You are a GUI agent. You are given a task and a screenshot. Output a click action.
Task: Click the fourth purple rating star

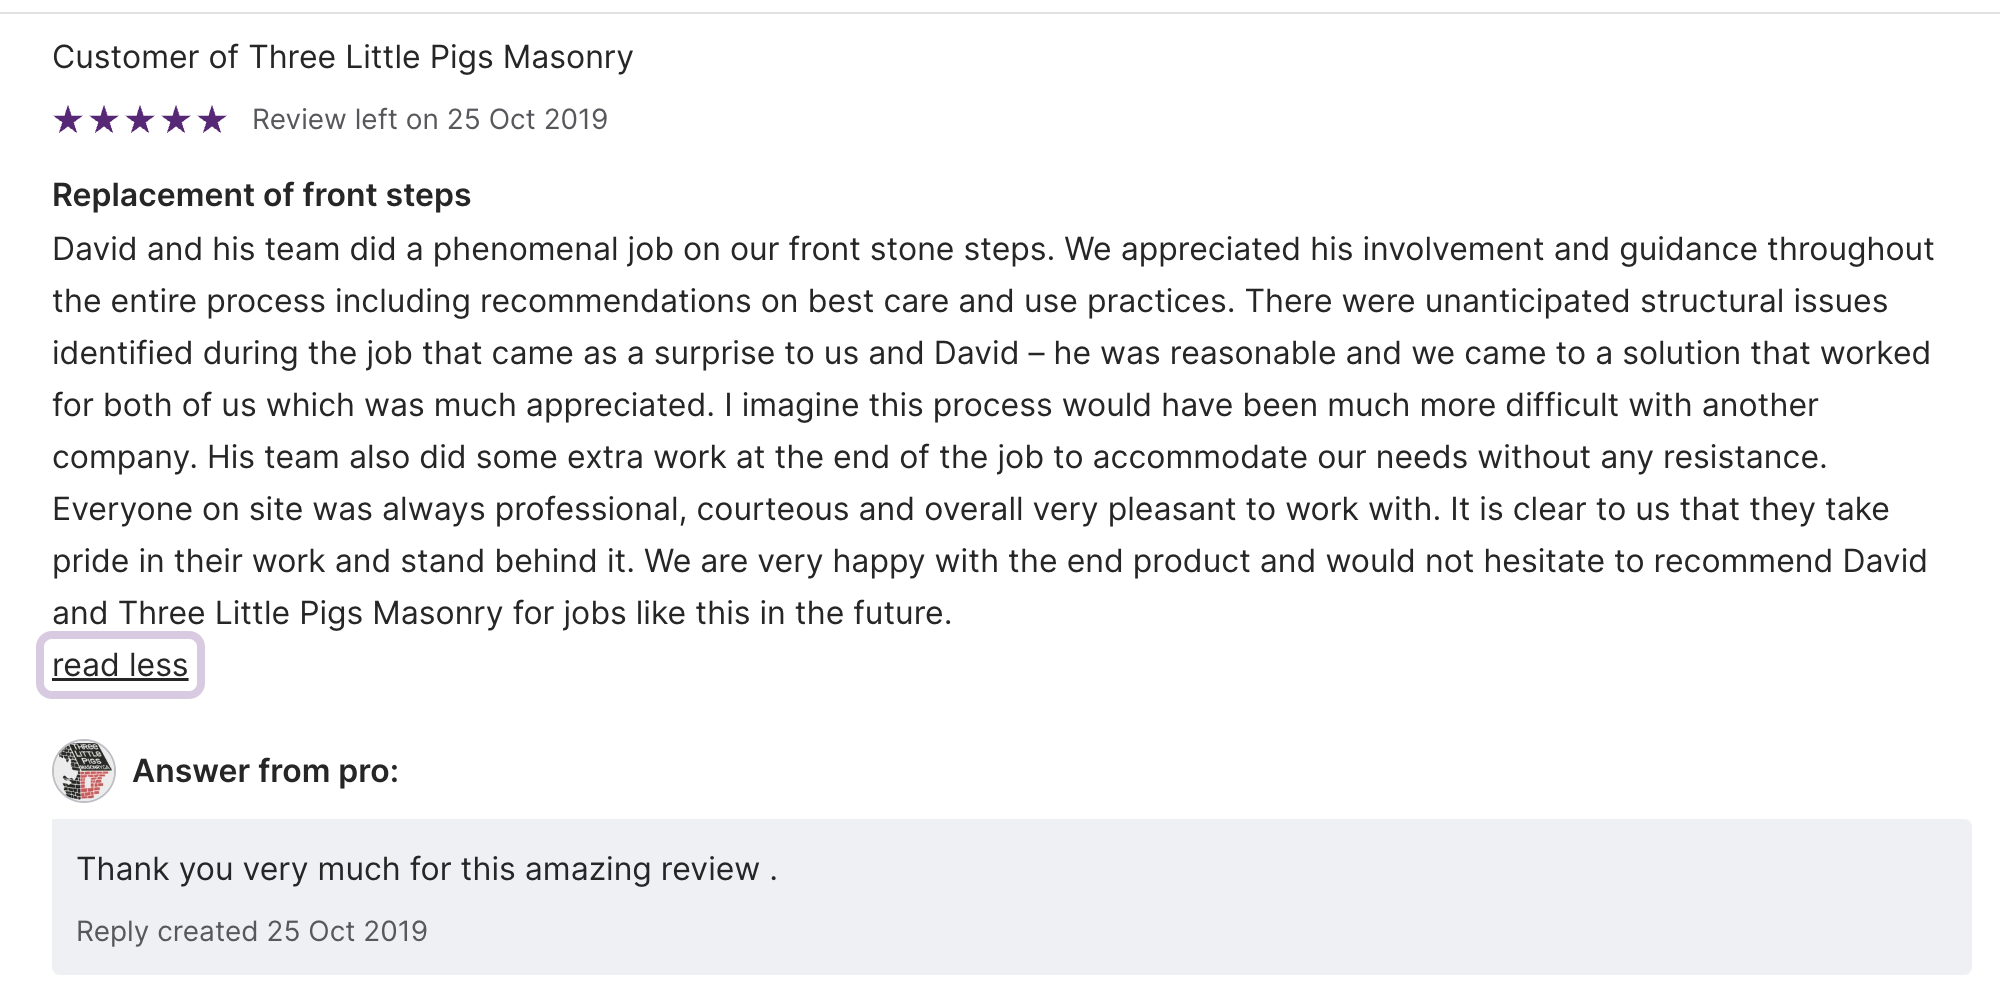pos(176,120)
